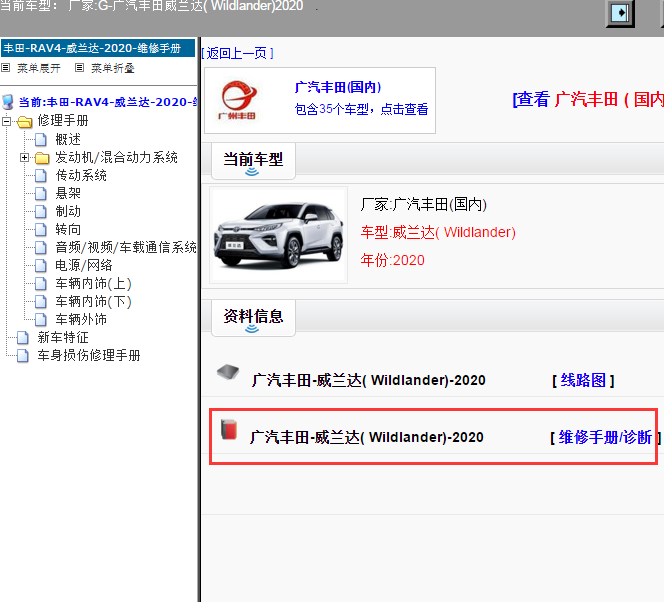Select the 当前车型 tab
Screen dimensions: 664x602
(253, 160)
